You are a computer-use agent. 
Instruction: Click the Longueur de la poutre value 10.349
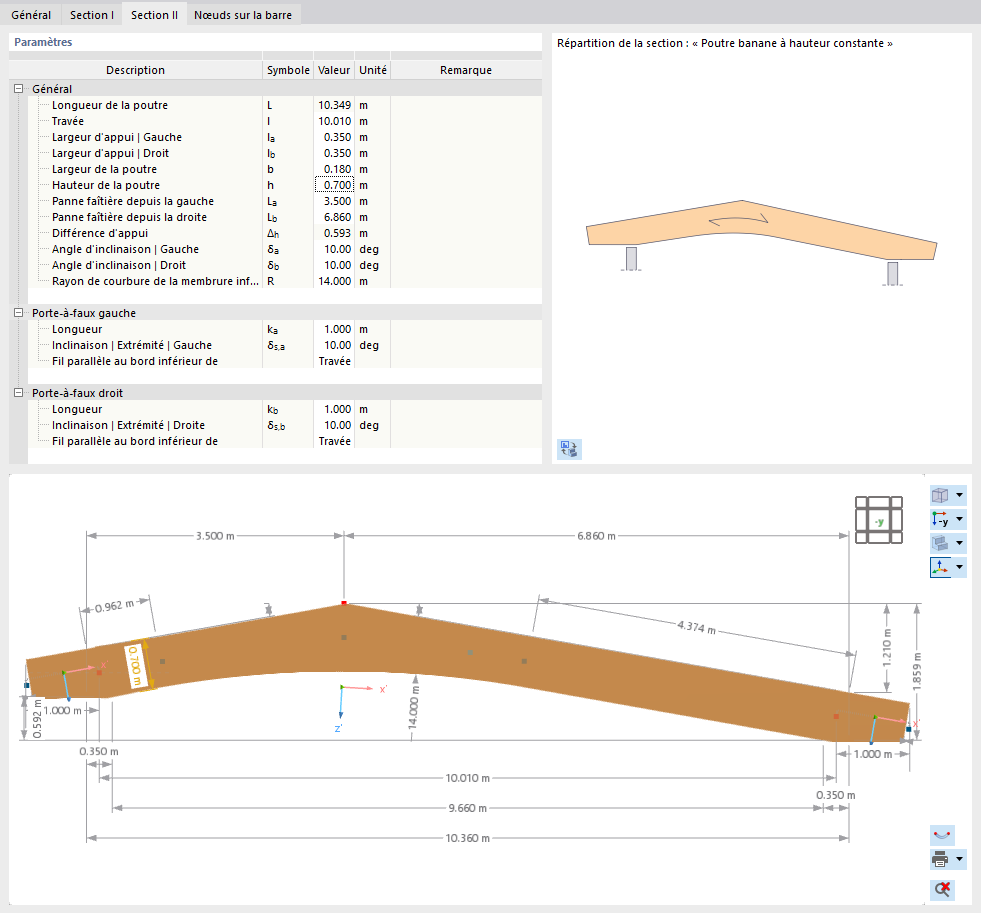coord(334,105)
